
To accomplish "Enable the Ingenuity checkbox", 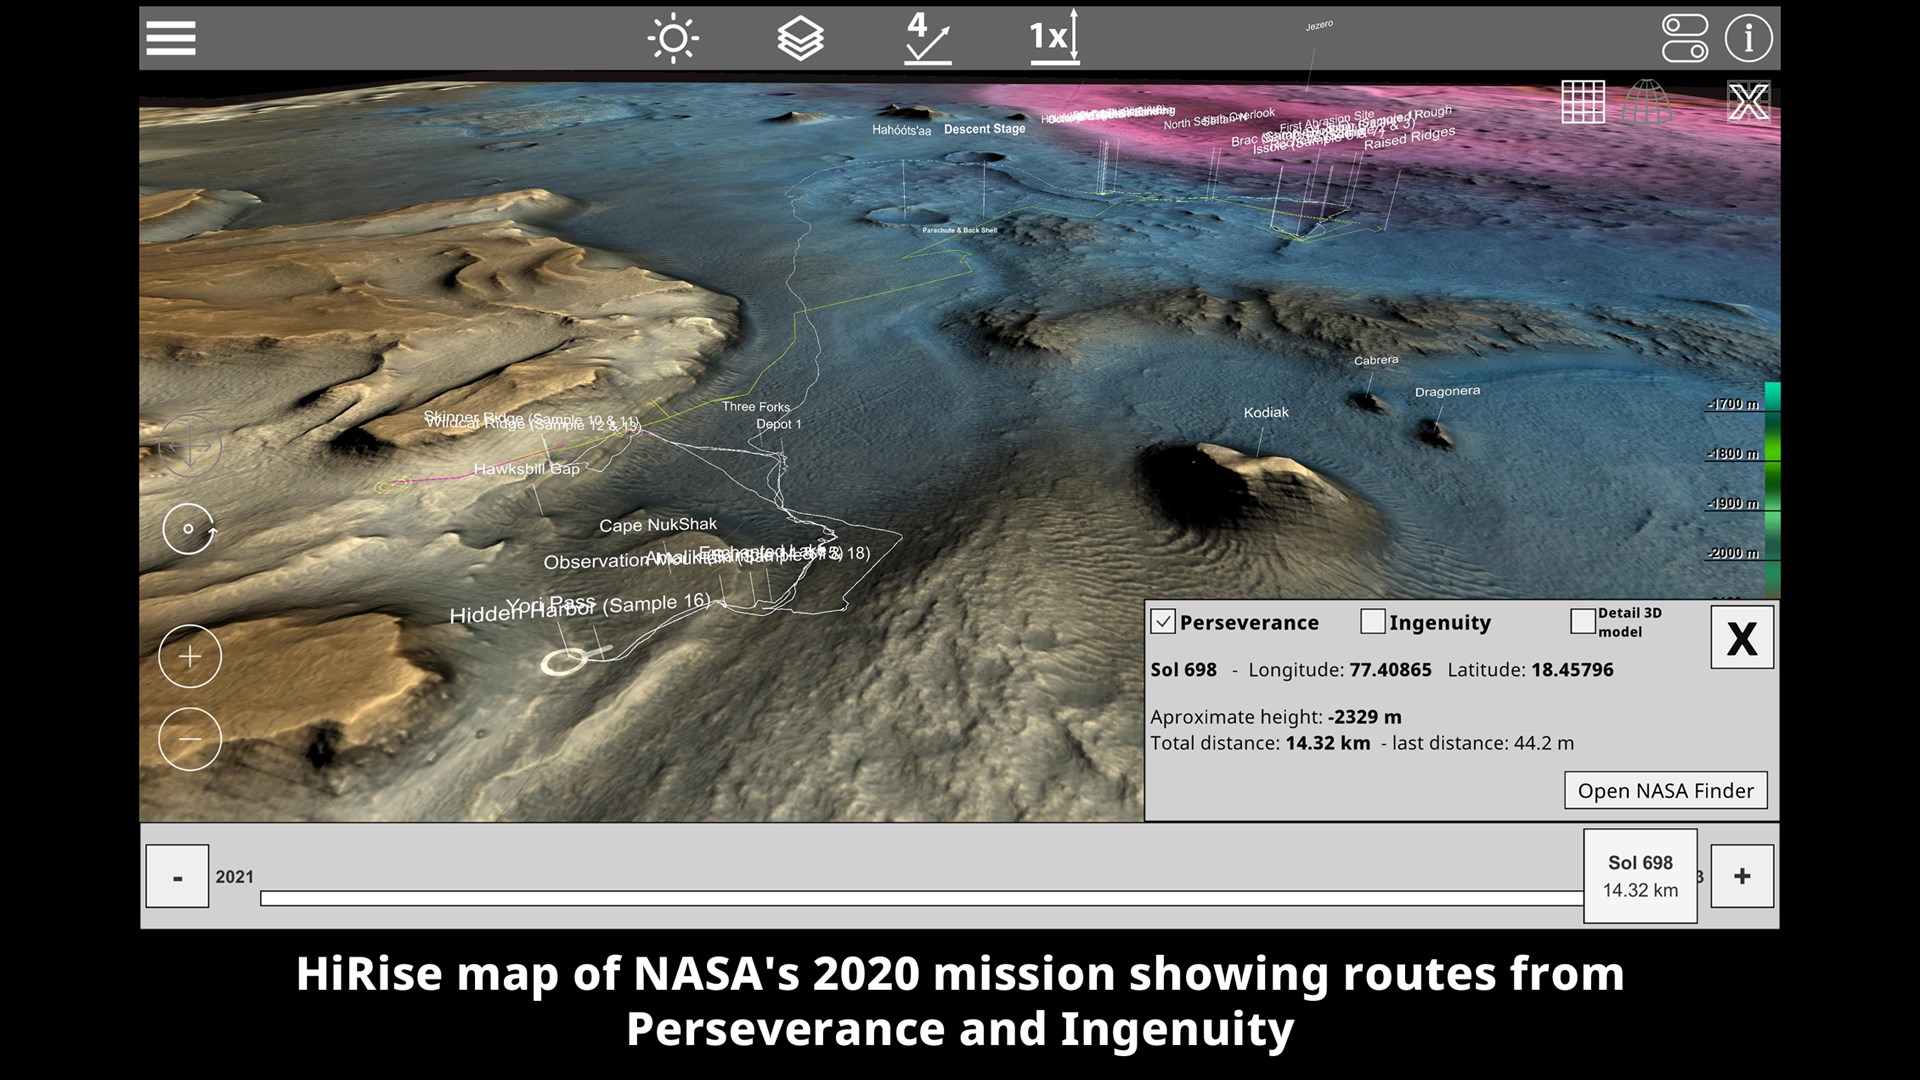I will [x=1373, y=622].
